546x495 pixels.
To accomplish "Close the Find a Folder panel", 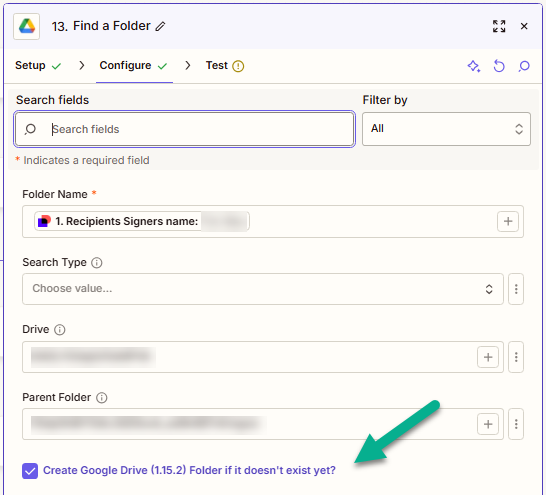I will 524,26.
